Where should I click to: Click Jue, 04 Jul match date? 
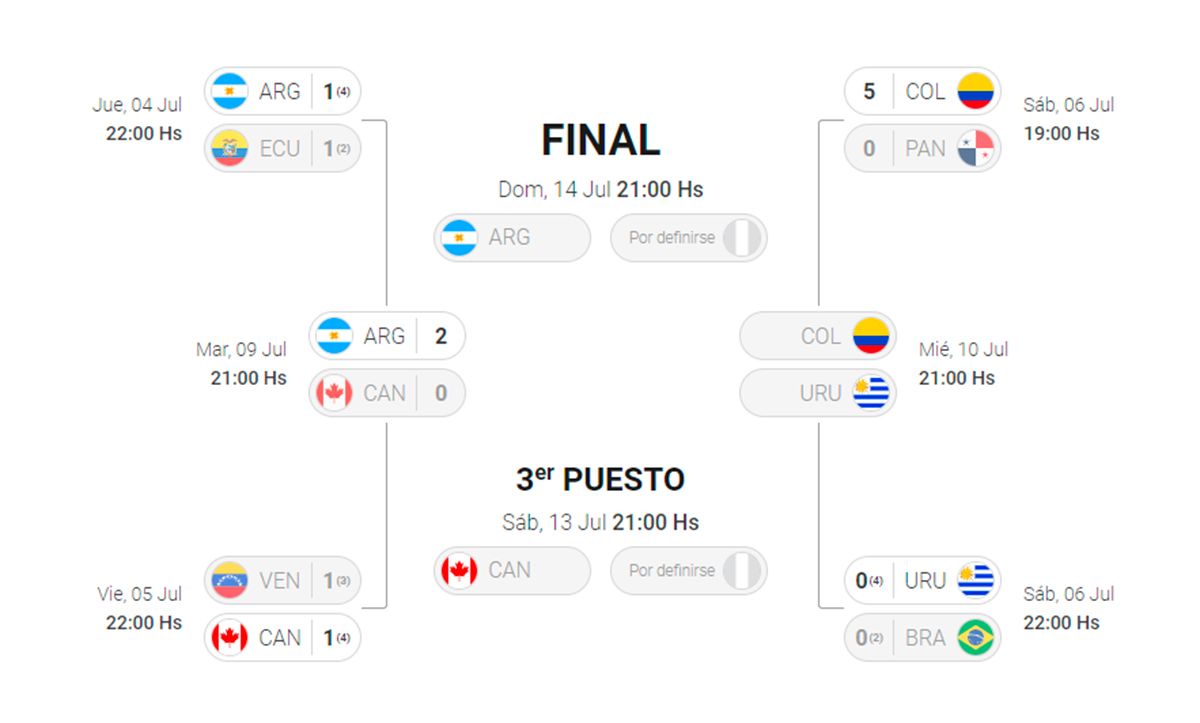tap(137, 105)
